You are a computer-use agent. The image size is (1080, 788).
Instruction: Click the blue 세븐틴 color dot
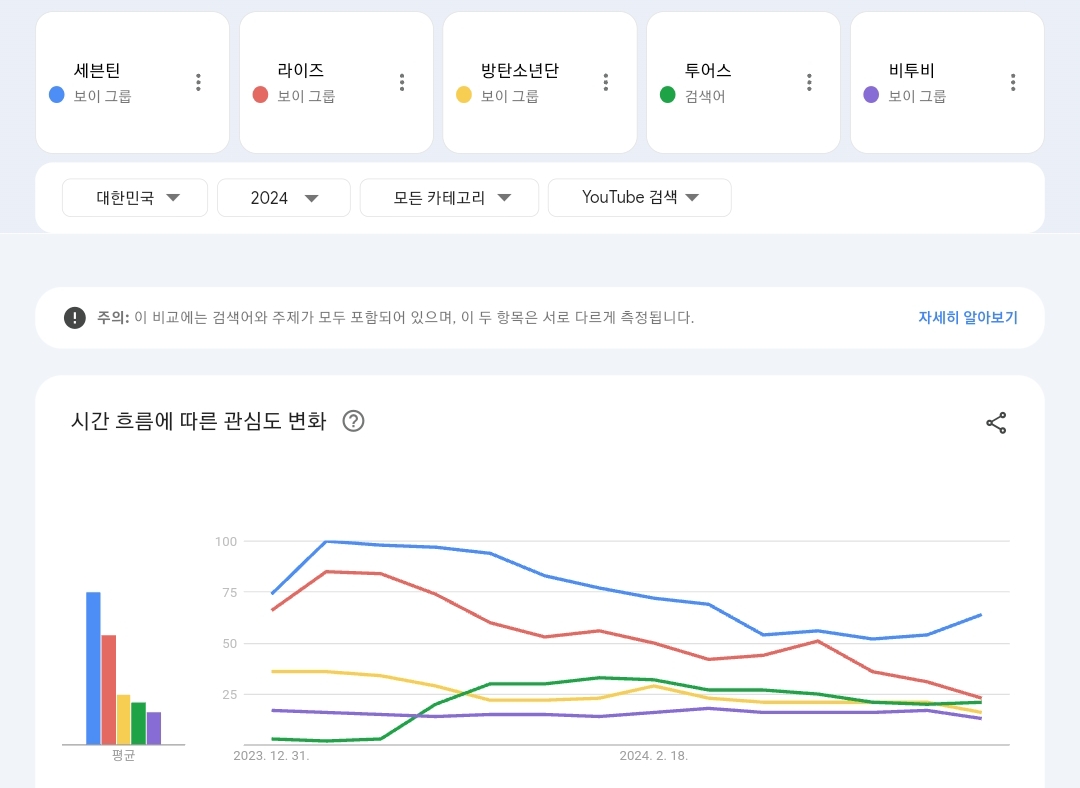pos(57,95)
